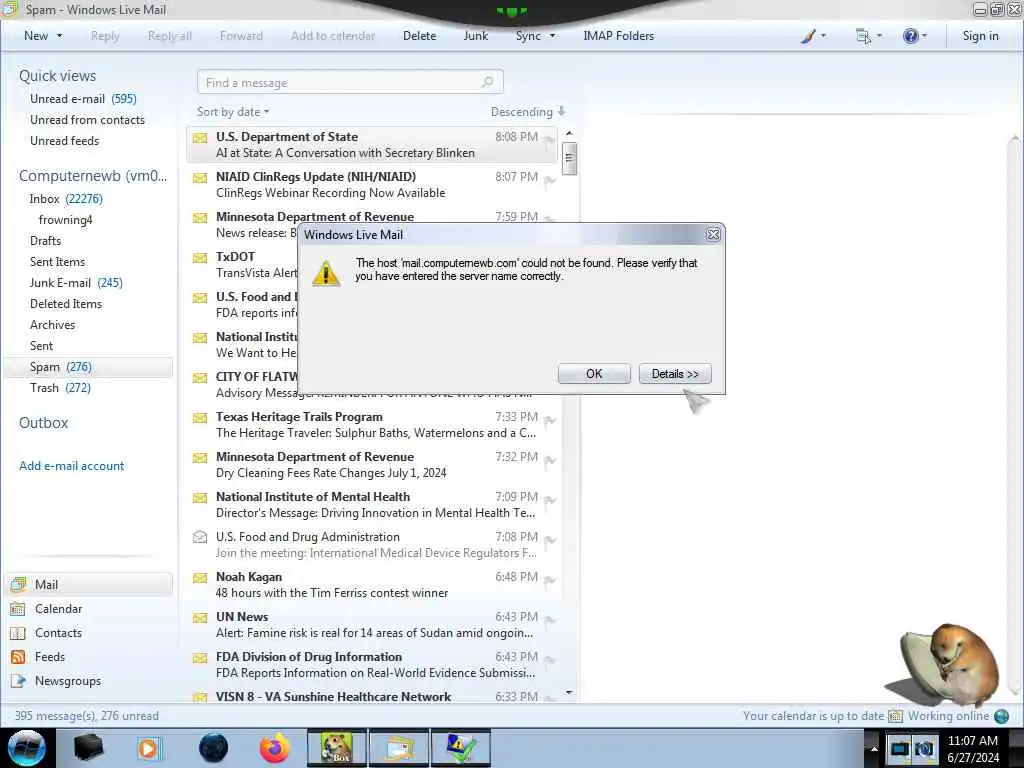Open the Help icon menu
1024x768 pixels.
pos(914,36)
